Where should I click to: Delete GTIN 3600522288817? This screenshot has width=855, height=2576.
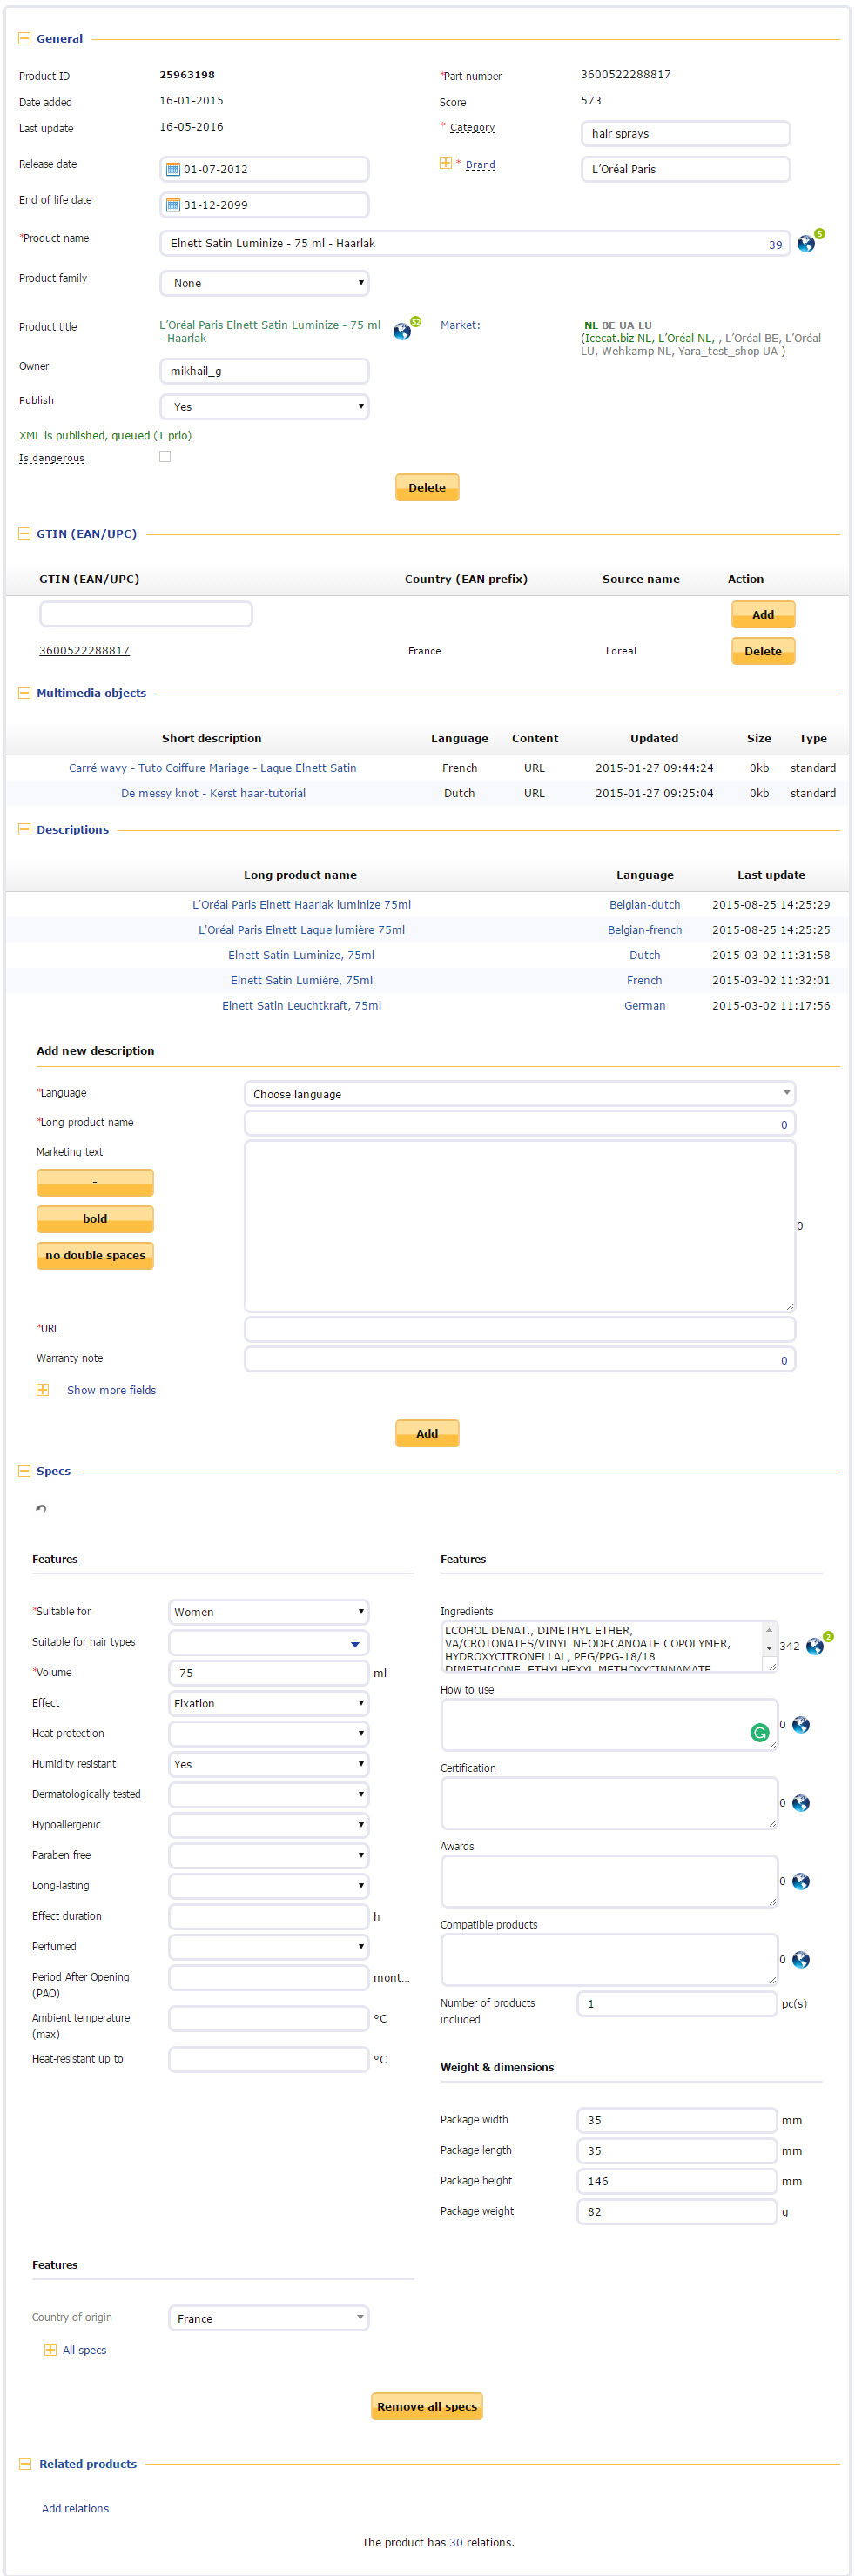[x=763, y=651]
